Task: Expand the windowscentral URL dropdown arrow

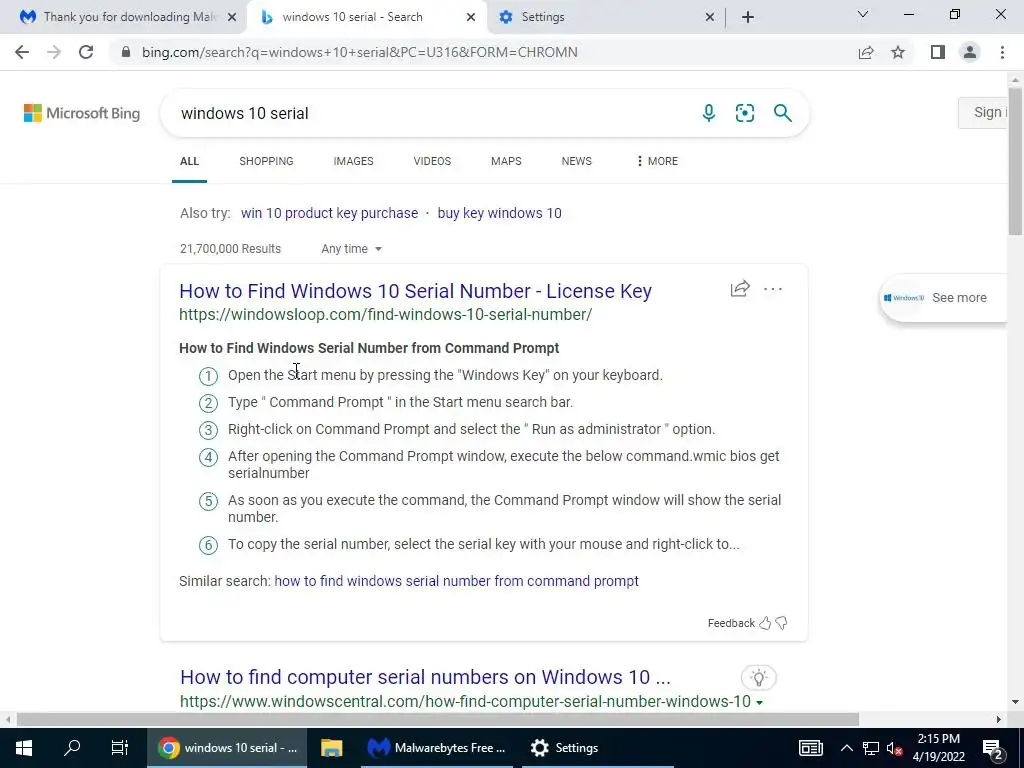Action: 760,703
